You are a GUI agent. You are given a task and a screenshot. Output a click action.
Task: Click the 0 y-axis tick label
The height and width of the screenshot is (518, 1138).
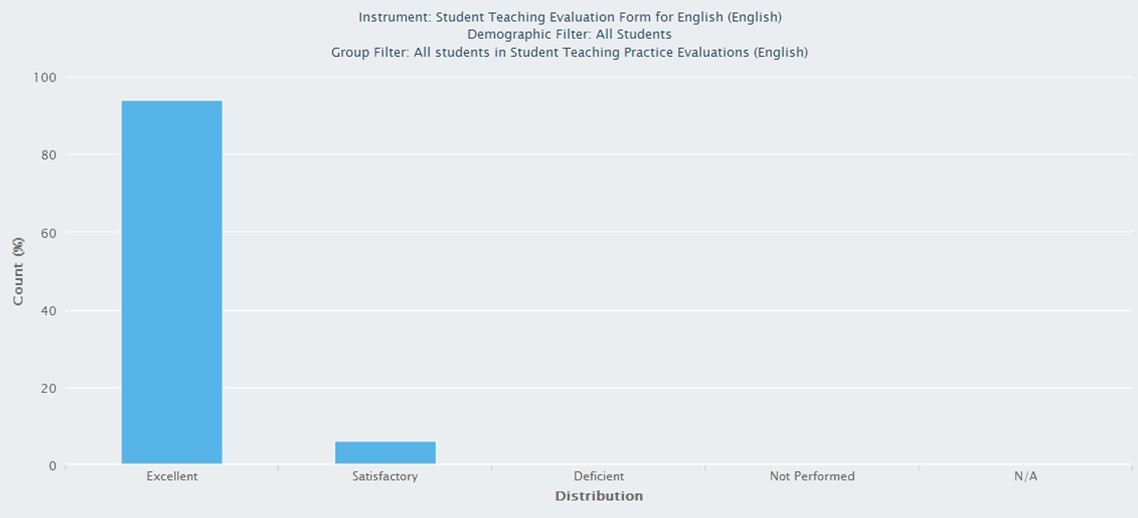53,466
